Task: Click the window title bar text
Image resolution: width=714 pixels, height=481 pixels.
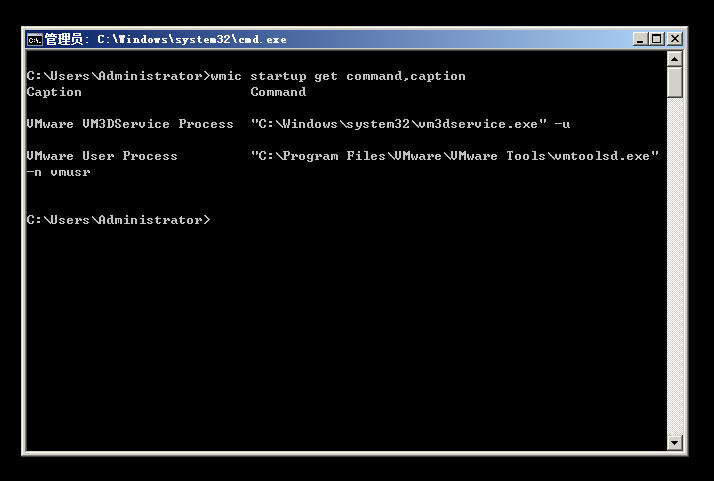Action: pyautogui.click(x=166, y=40)
